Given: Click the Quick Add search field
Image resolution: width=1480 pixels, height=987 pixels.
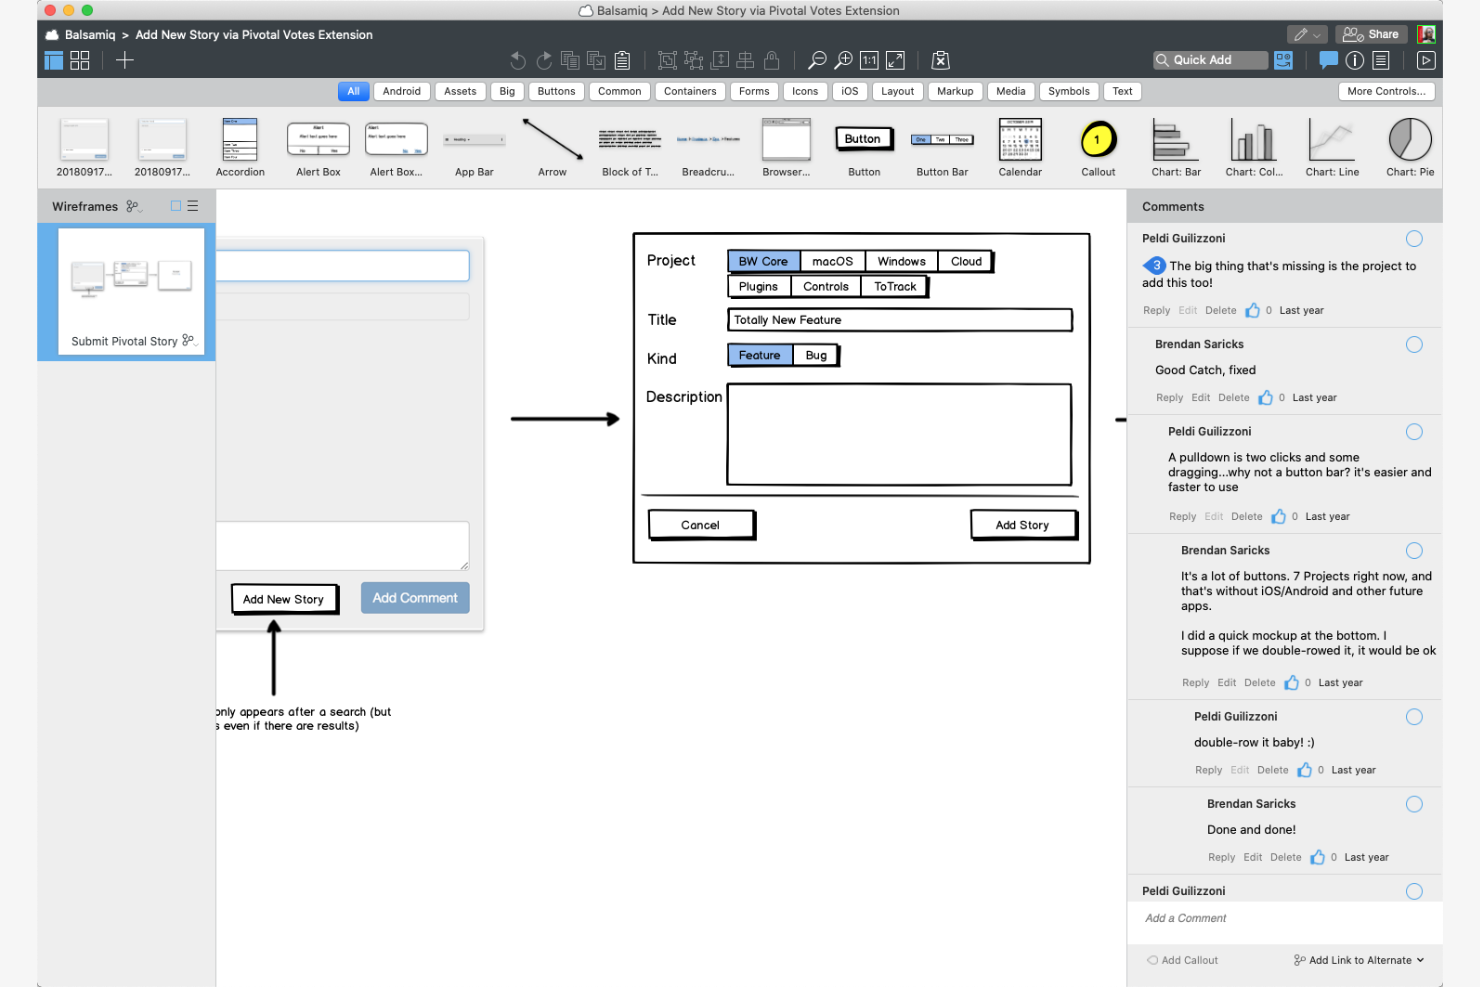Looking at the screenshot, I should (1210, 60).
